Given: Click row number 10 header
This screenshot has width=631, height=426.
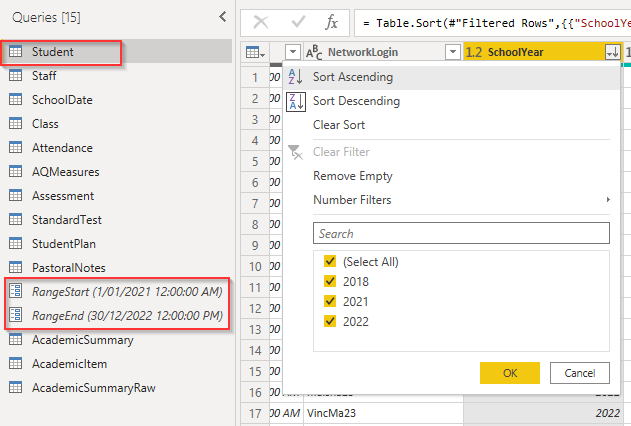Looking at the screenshot, I should pos(255,266).
